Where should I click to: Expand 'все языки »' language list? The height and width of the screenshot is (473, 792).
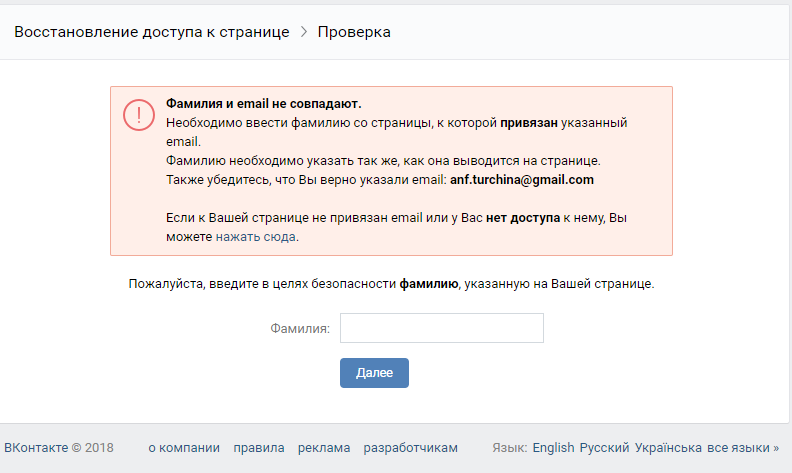[743, 448]
